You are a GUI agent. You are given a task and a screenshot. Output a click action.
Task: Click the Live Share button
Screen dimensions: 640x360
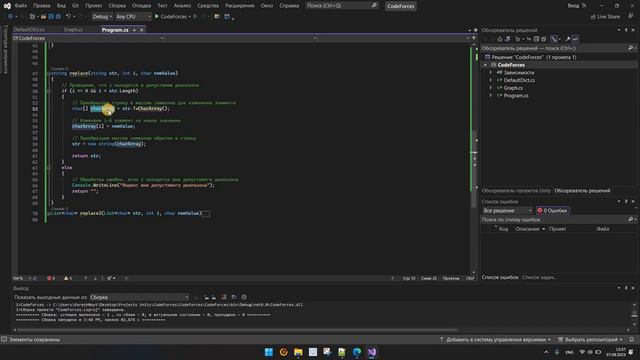[x=605, y=17]
